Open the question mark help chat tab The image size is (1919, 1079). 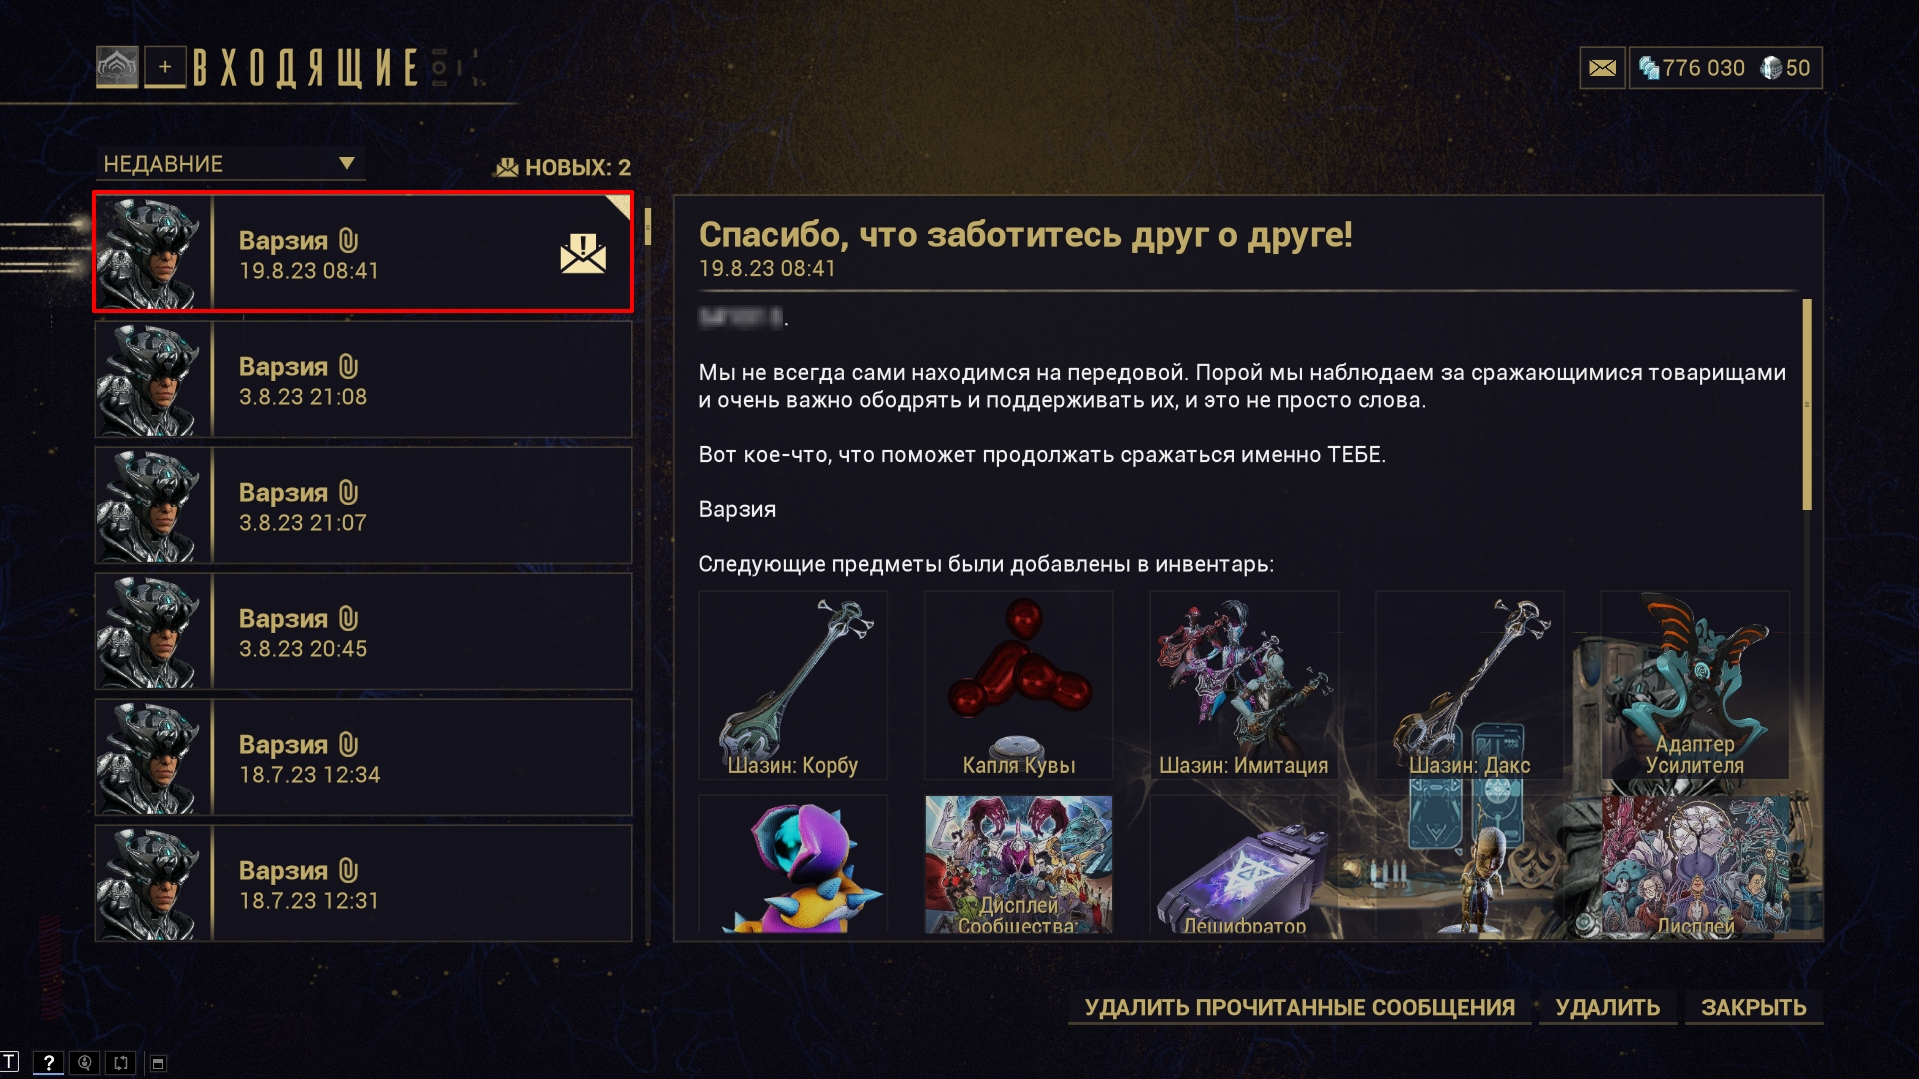point(48,1063)
